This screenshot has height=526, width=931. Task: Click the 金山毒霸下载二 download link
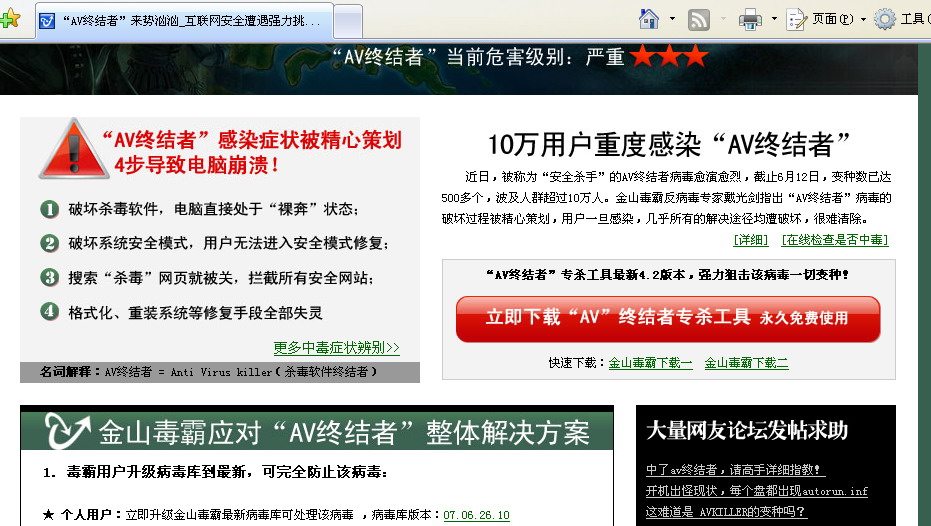click(746, 363)
